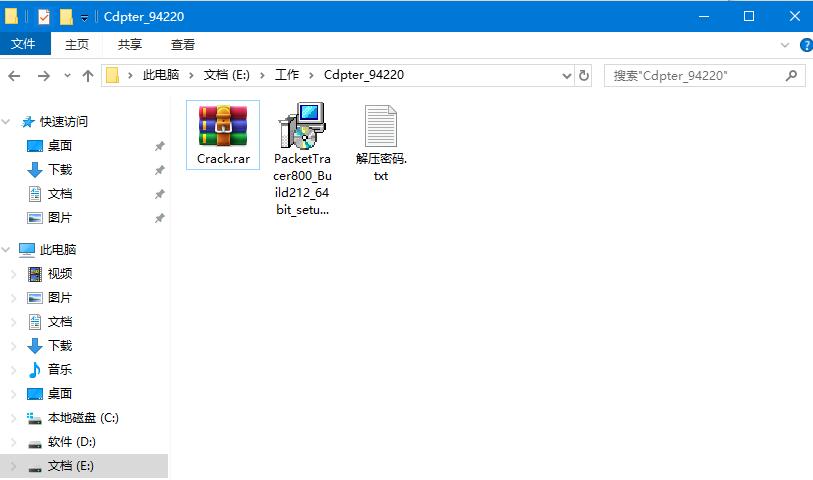The width and height of the screenshot is (813, 480).
Task: Click the pin icon next to 下载
Action: point(160,170)
